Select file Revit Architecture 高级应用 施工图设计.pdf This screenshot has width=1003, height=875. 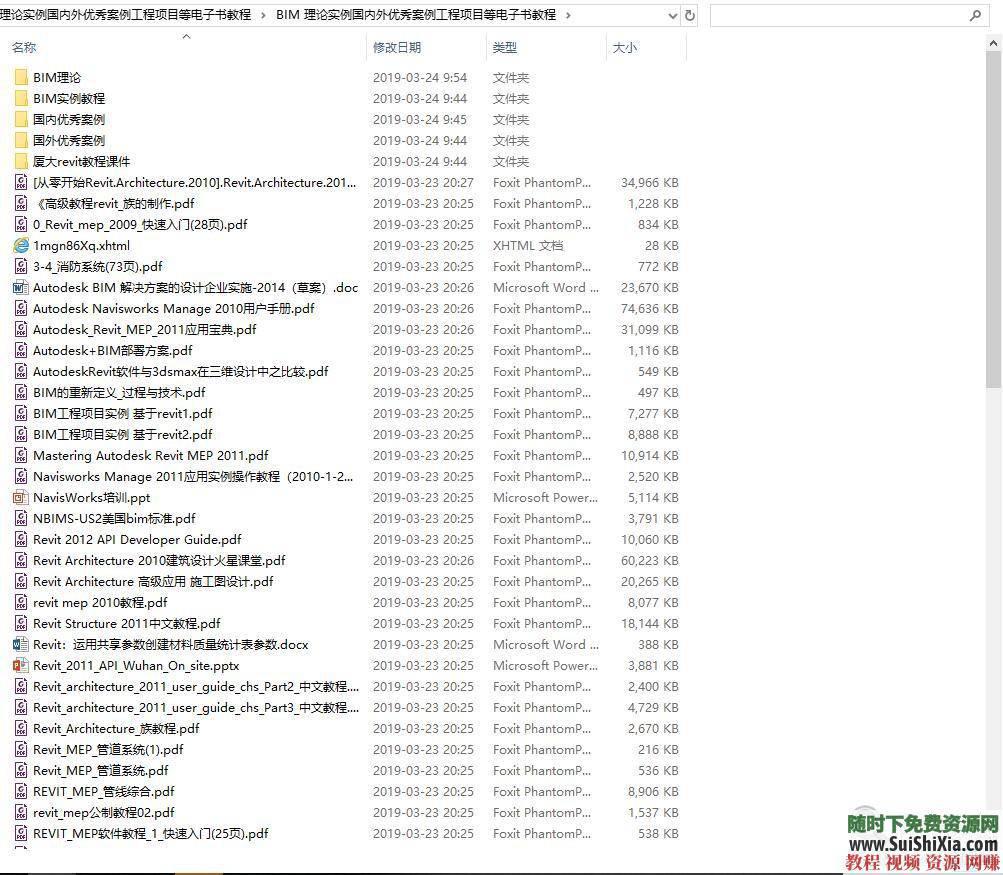click(x=153, y=582)
